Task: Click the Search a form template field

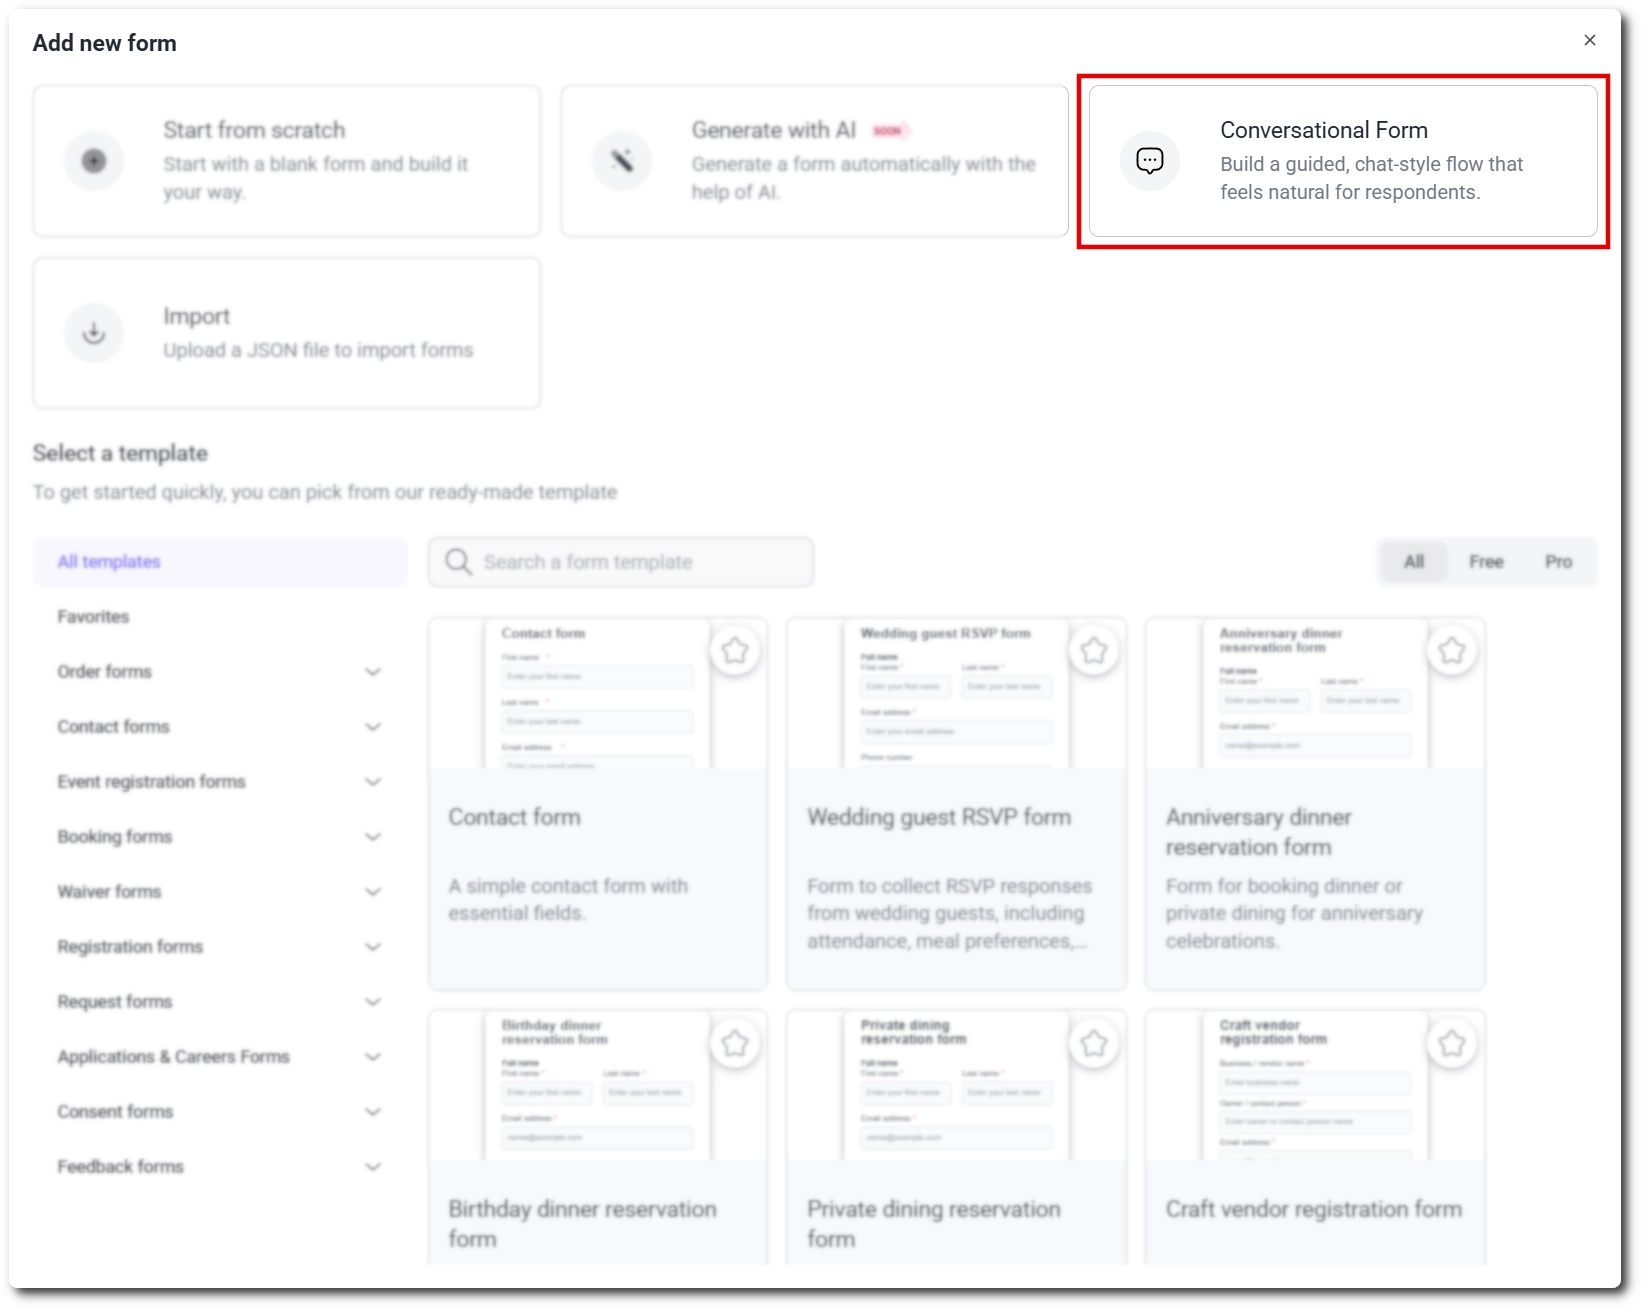Action: pyautogui.click(x=621, y=562)
